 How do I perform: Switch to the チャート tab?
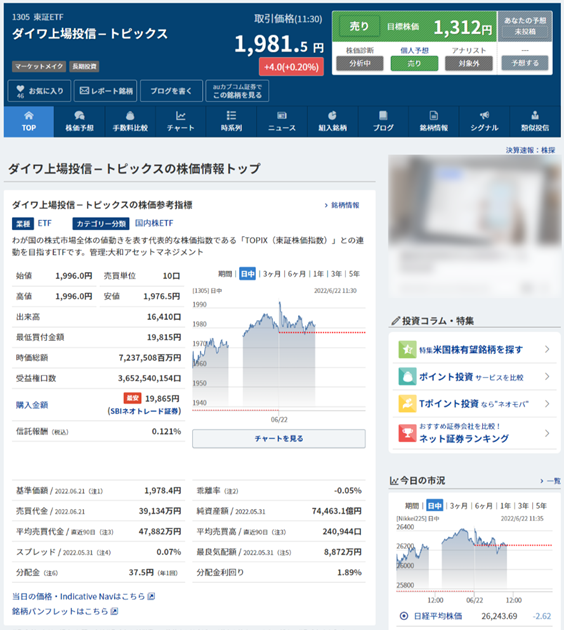click(x=181, y=122)
